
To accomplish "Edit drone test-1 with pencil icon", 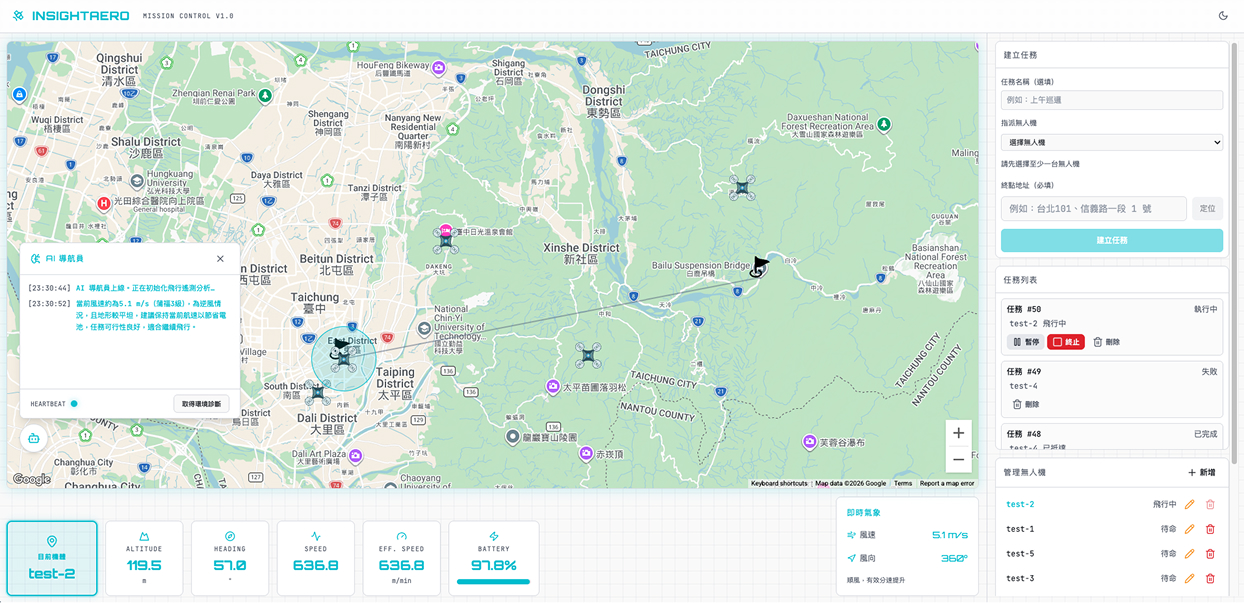I will pos(1189,529).
